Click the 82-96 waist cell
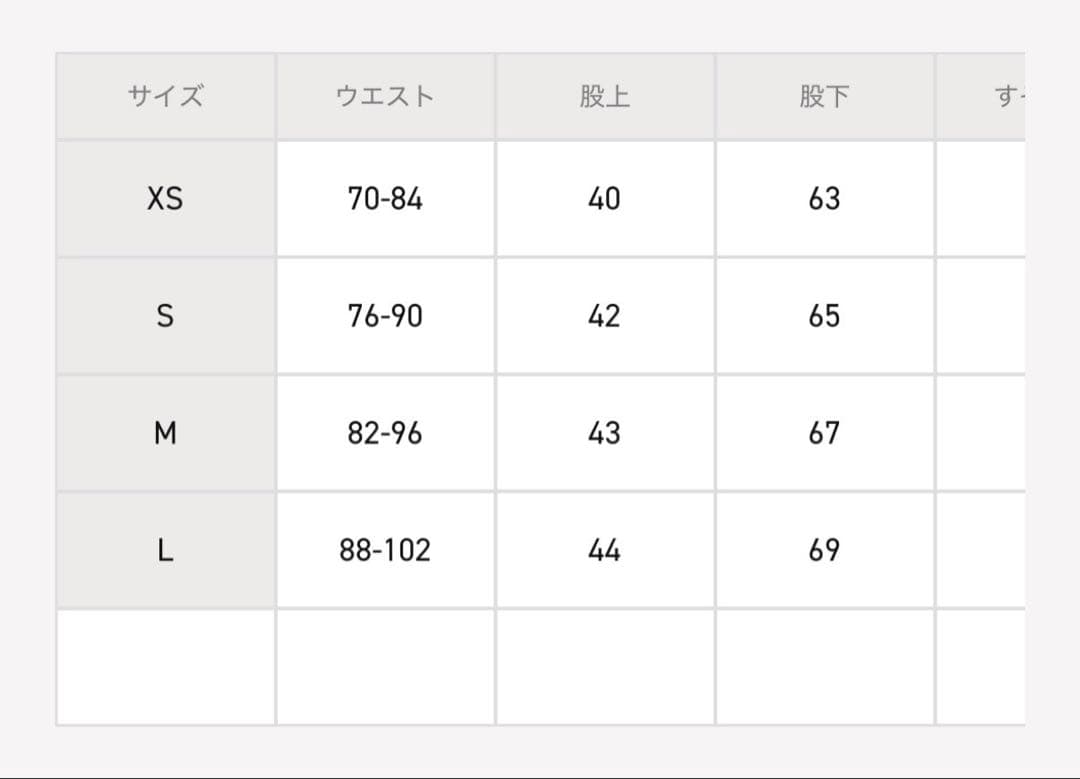The width and height of the screenshot is (1080, 779). click(x=385, y=433)
